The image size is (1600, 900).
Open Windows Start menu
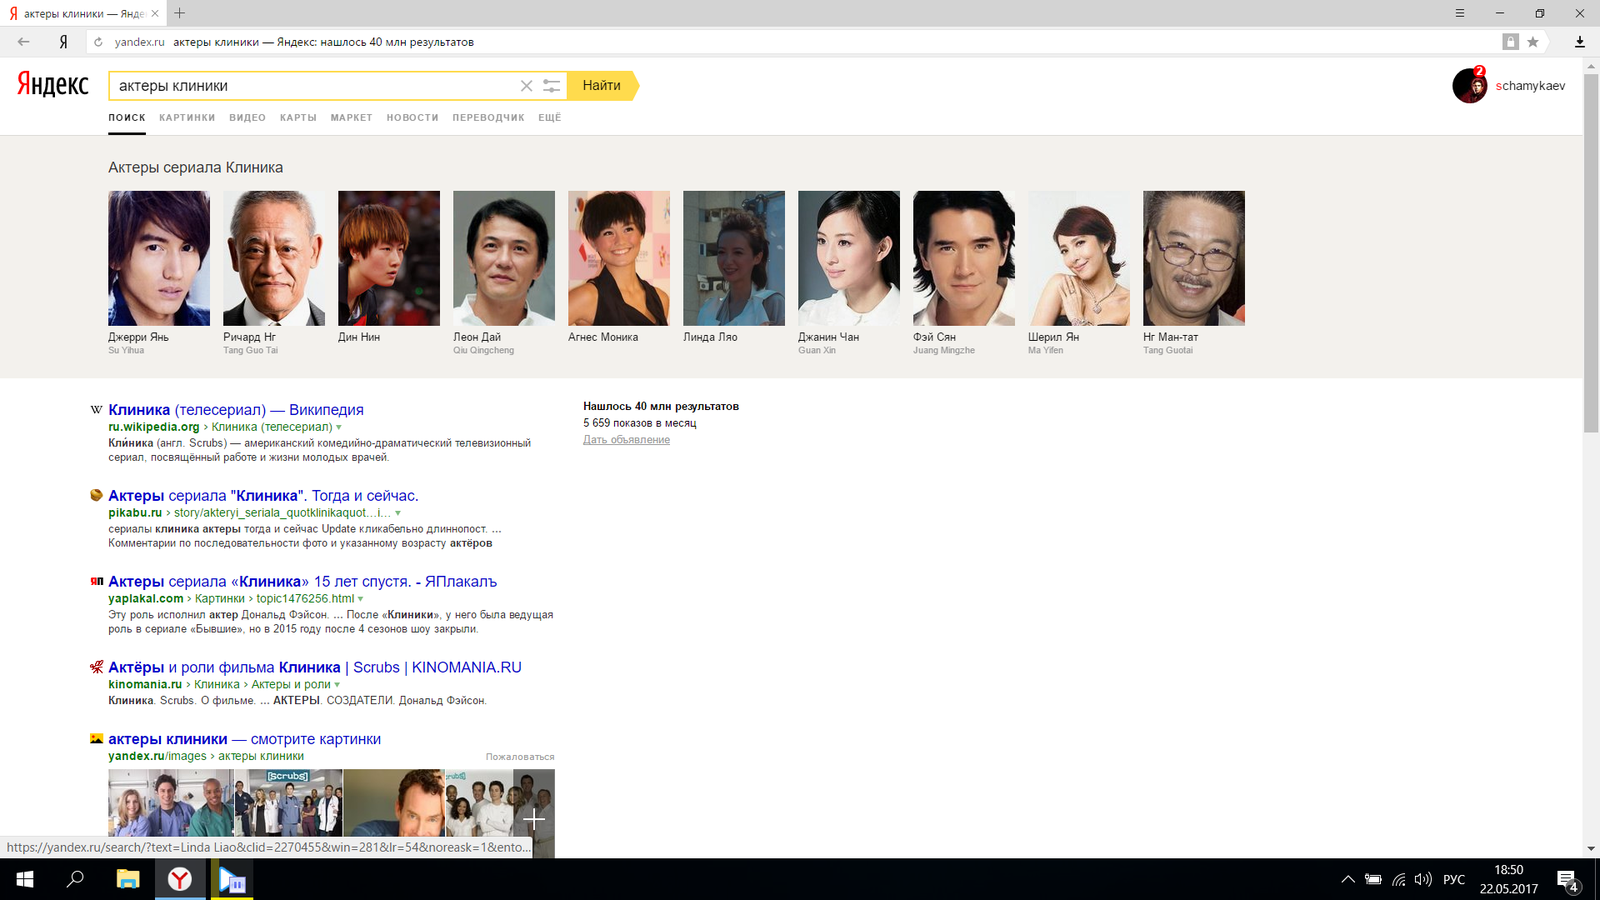25,880
